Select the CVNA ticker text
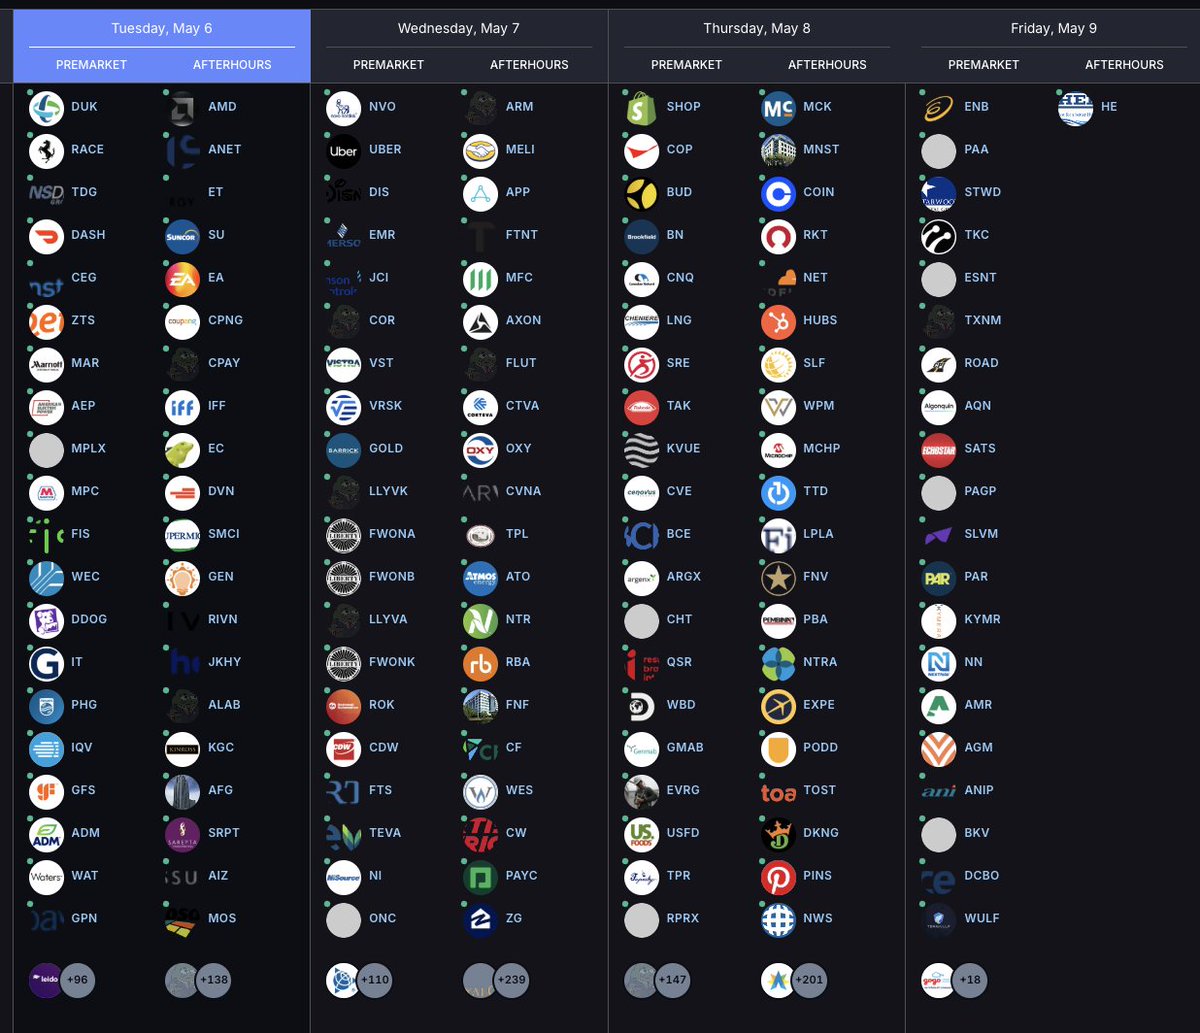Screen dimensions: 1200x1033 523,492
